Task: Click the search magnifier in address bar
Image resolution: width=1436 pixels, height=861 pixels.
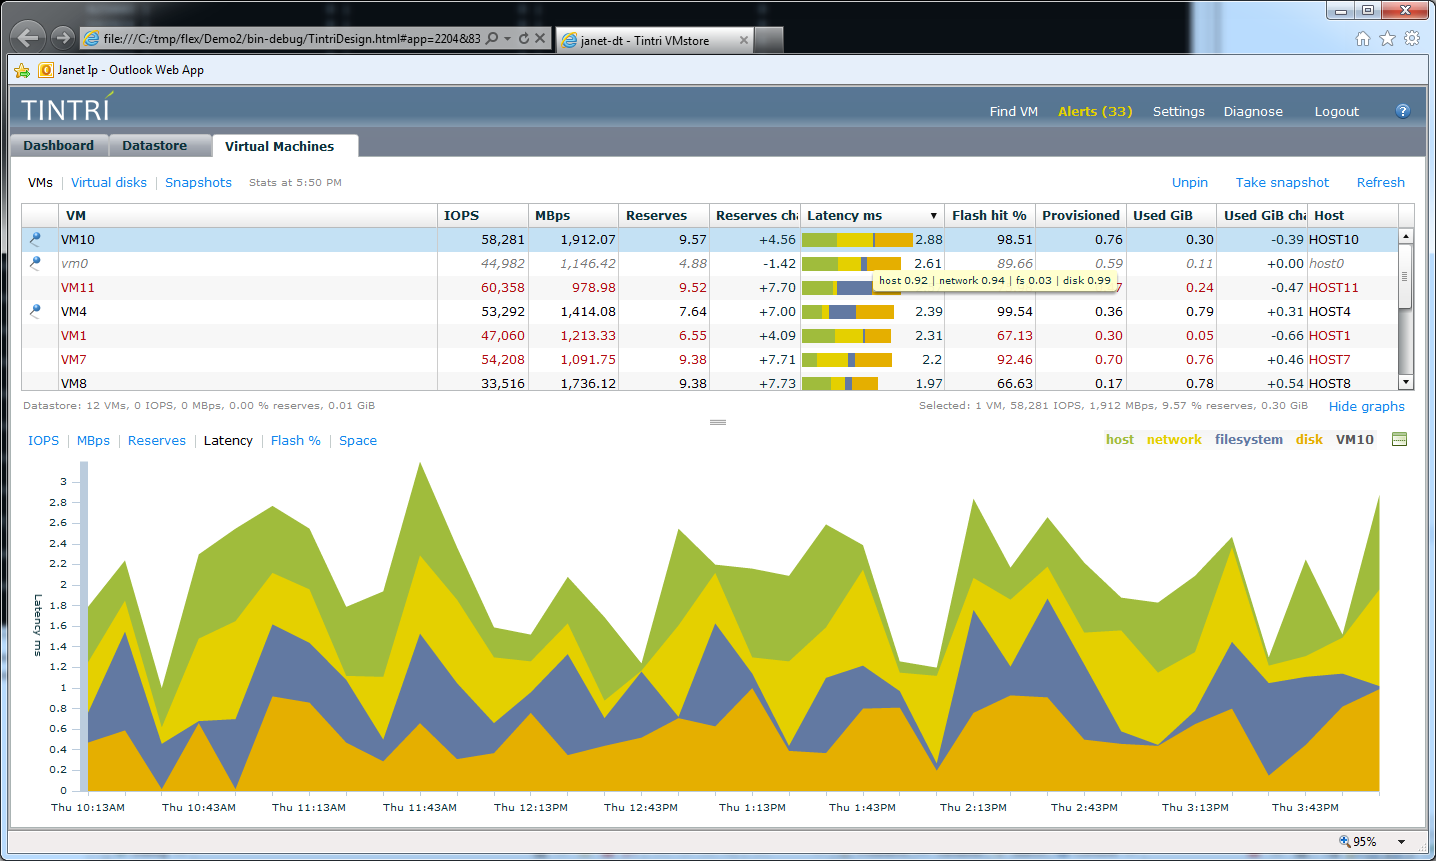Action: pyautogui.click(x=492, y=38)
